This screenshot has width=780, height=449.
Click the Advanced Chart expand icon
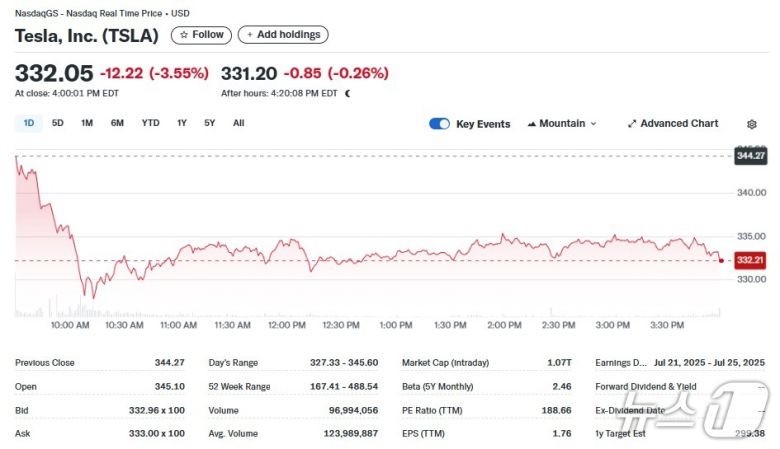pyautogui.click(x=632, y=124)
